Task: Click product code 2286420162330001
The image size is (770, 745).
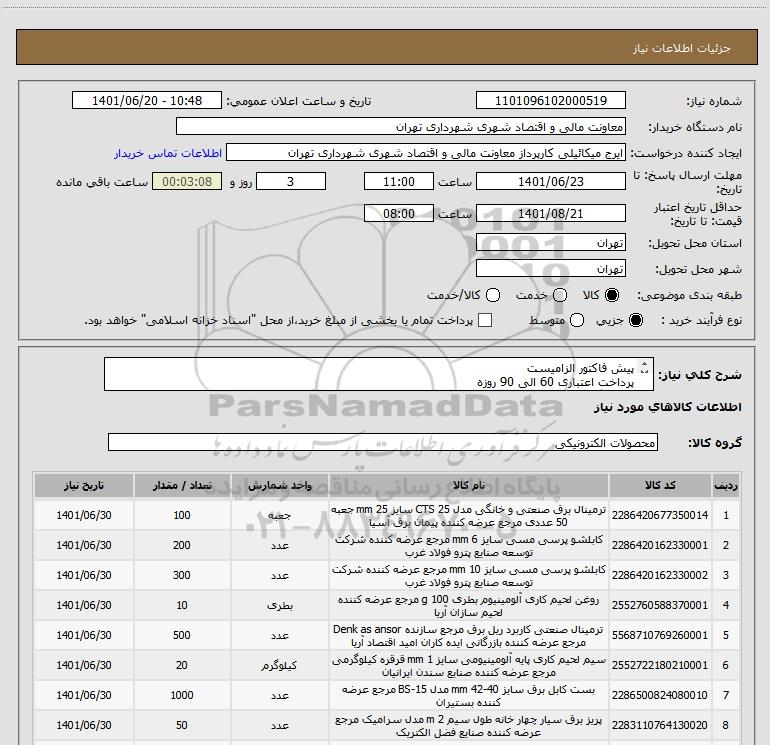Action: [660, 545]
